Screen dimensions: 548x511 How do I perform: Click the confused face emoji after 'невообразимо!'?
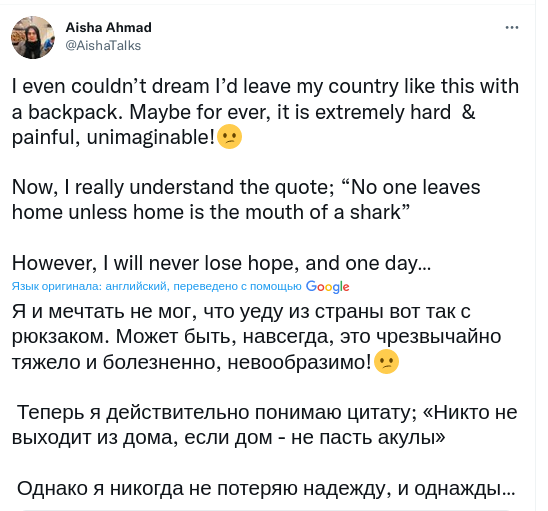pyautogui.click(x=387, y=361)
